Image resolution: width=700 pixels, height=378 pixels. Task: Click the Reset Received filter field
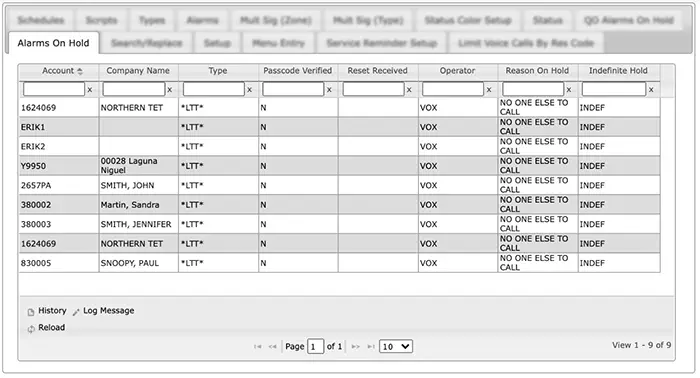373,89
